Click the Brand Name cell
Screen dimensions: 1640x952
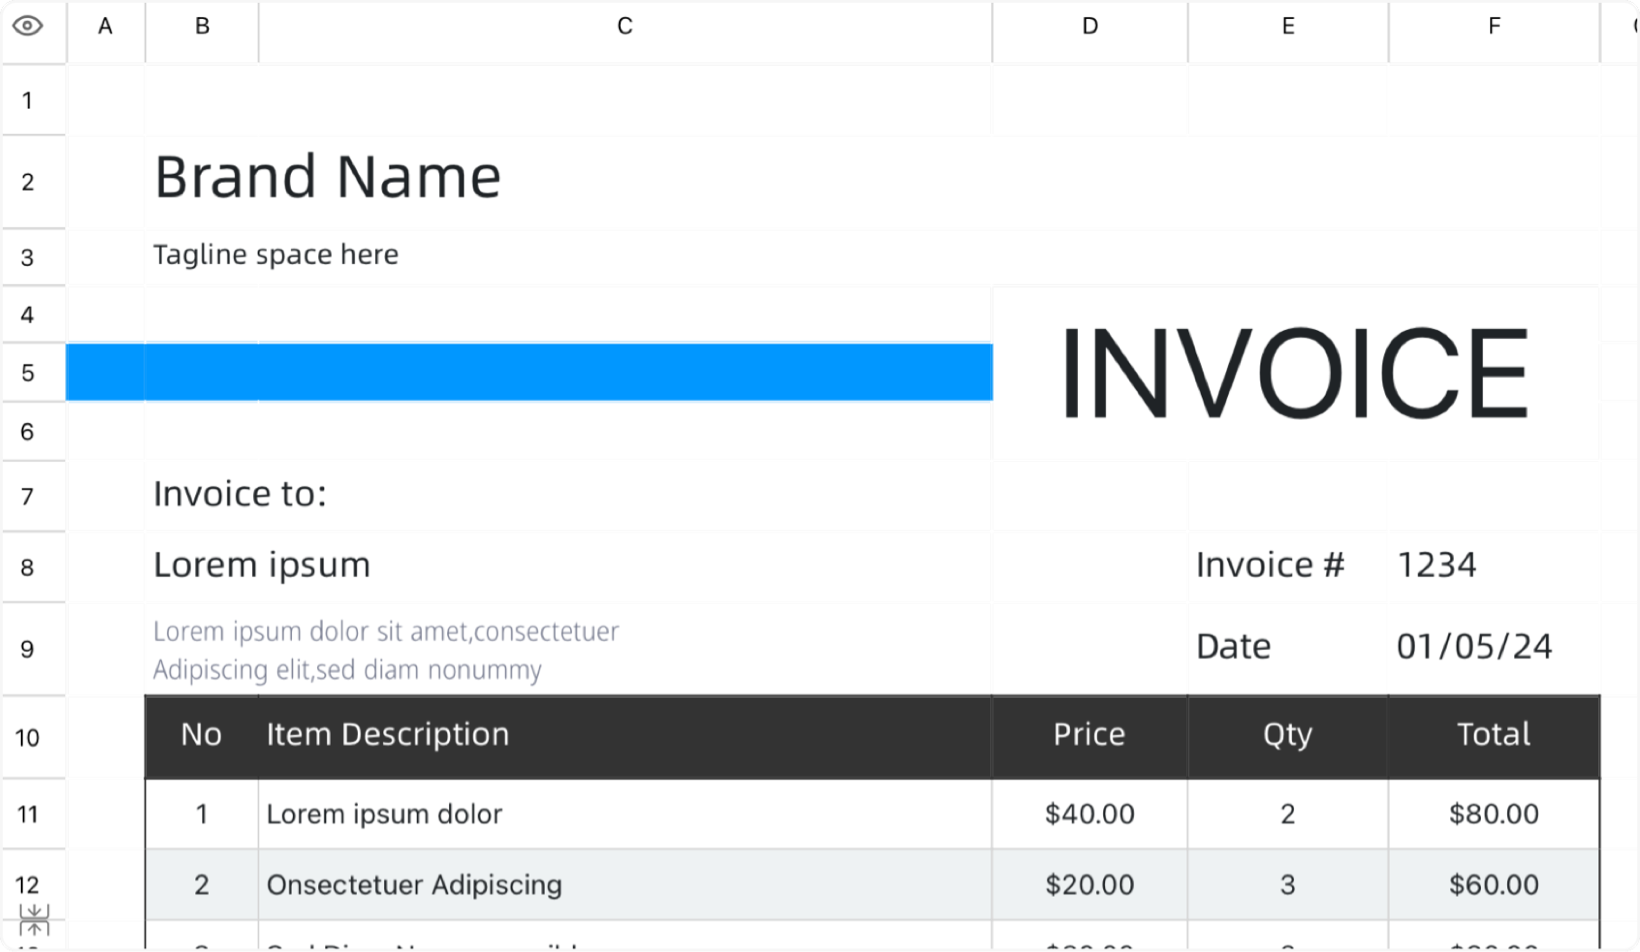[328, 178]
